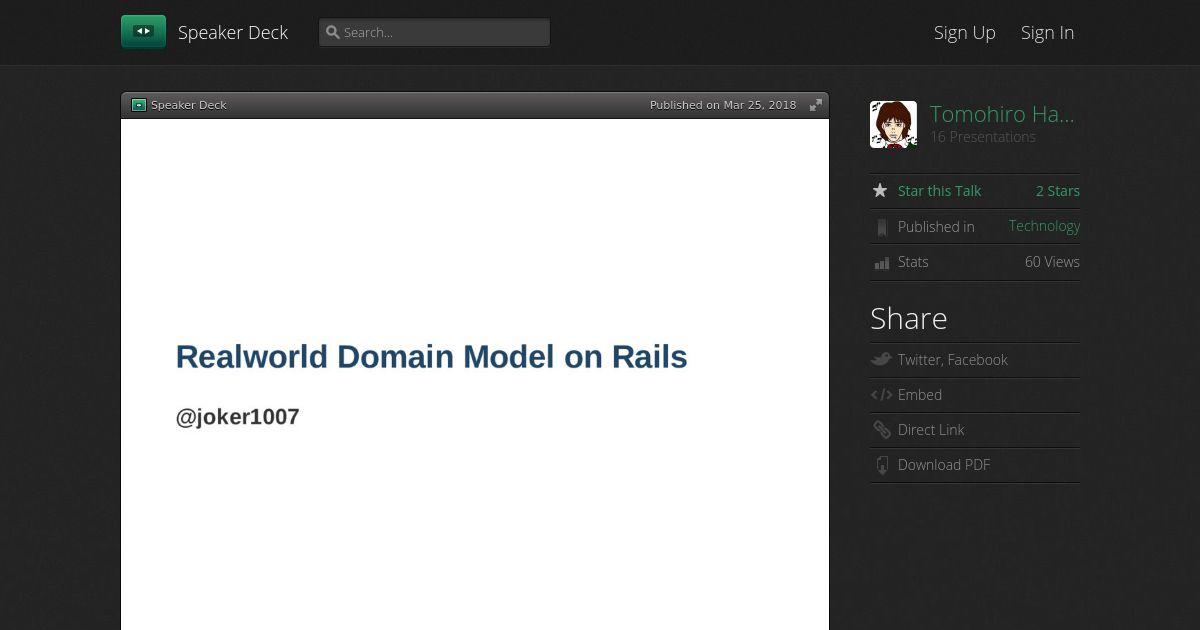Click the Published in label

pos(936,227)
